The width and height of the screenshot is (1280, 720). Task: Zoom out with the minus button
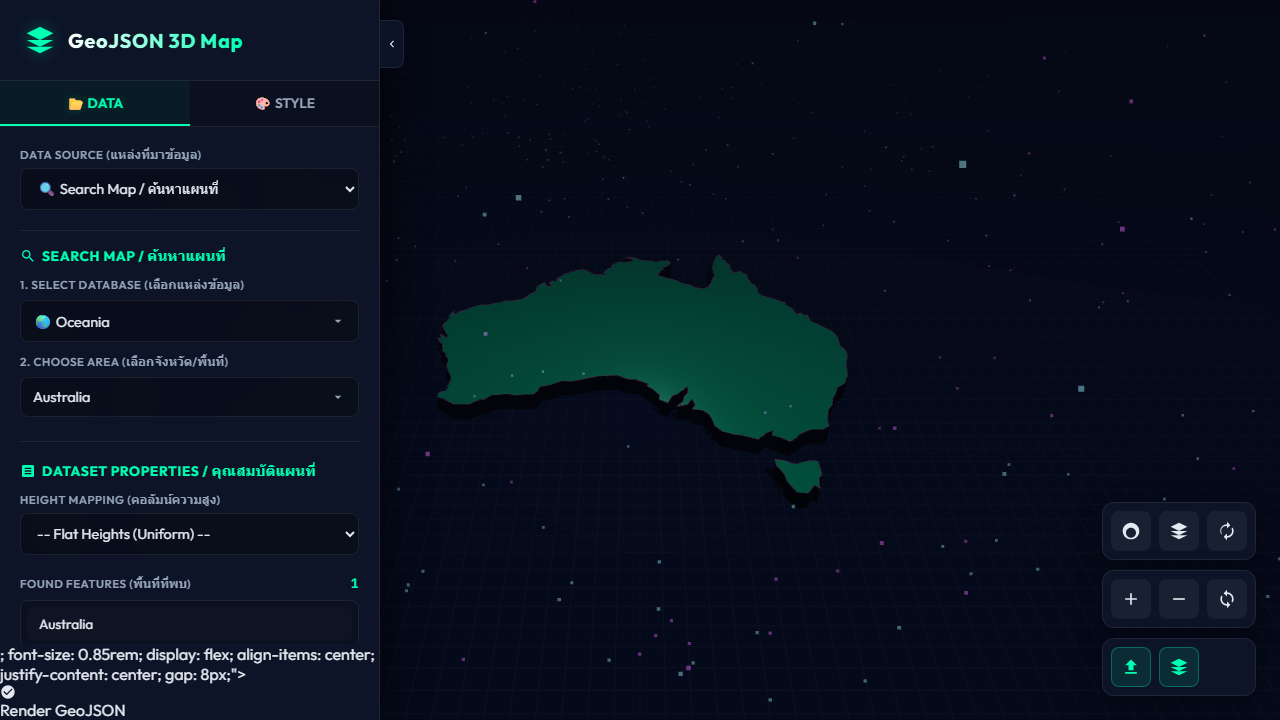[1179, 599]
